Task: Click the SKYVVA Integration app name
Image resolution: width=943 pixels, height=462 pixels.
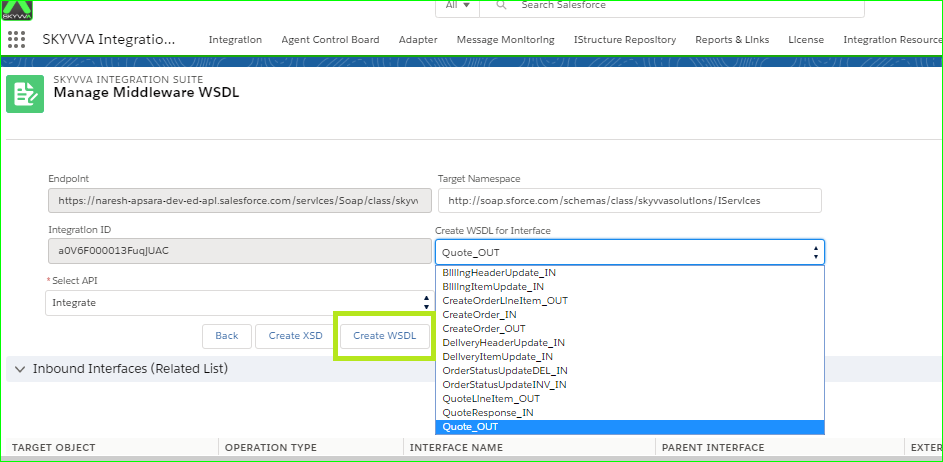Action: click(x=109, y=40)
